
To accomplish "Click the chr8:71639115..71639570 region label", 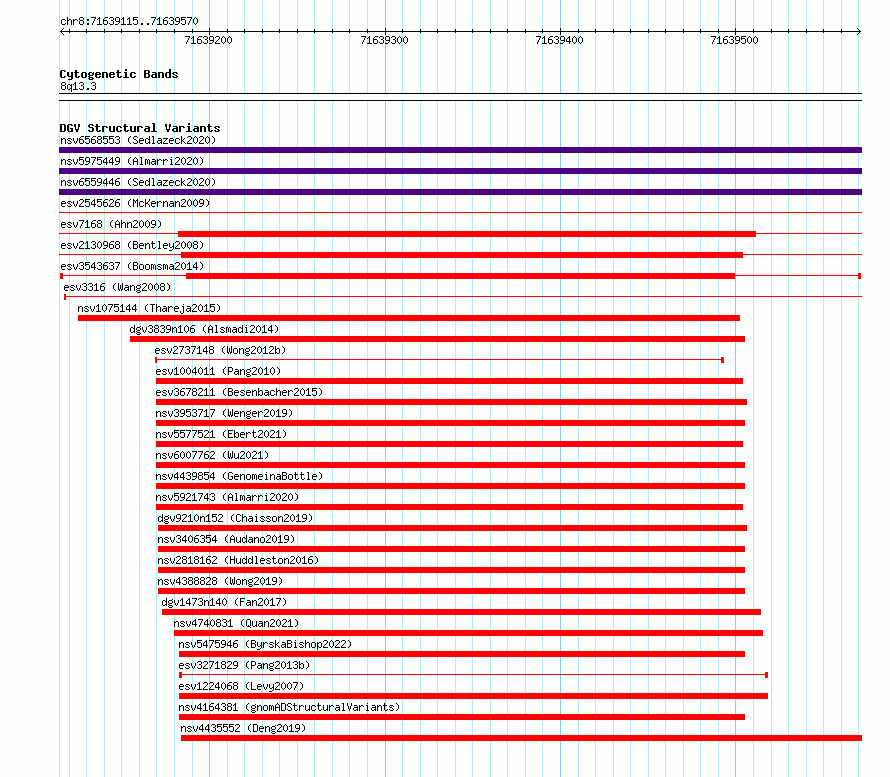I will click(x=129, y=22).
